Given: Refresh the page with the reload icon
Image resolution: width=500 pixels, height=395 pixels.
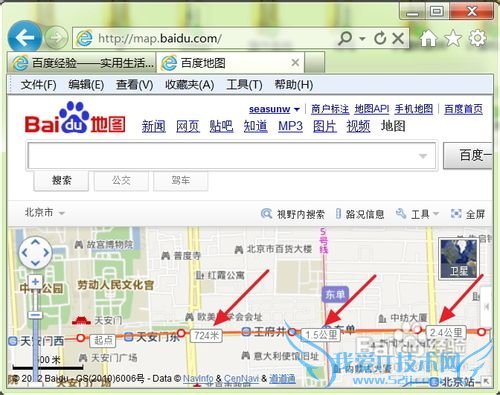Looking at the screenshot, I should pyautogui.click(x=380, y=38).
